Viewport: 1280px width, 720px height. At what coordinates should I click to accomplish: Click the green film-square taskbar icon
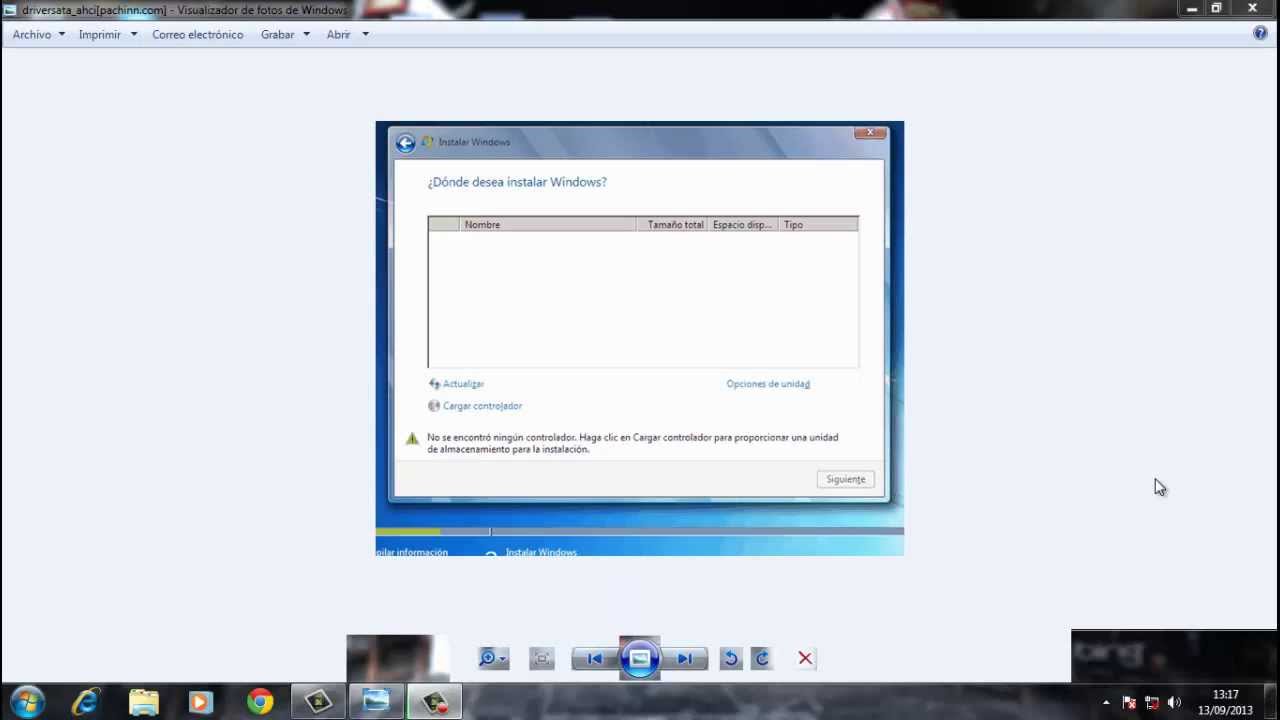(318, 702)
